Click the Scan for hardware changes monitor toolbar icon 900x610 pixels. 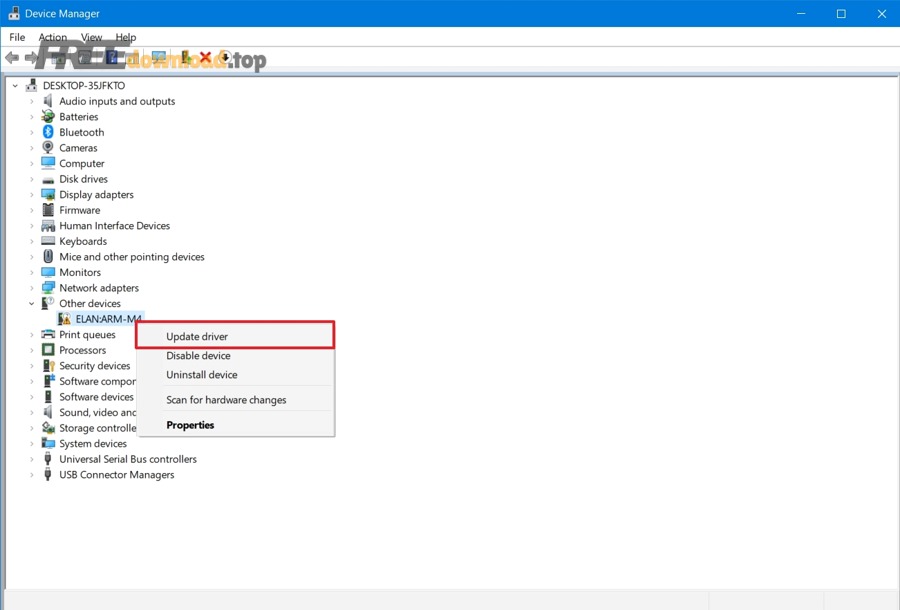pos(159,57)
